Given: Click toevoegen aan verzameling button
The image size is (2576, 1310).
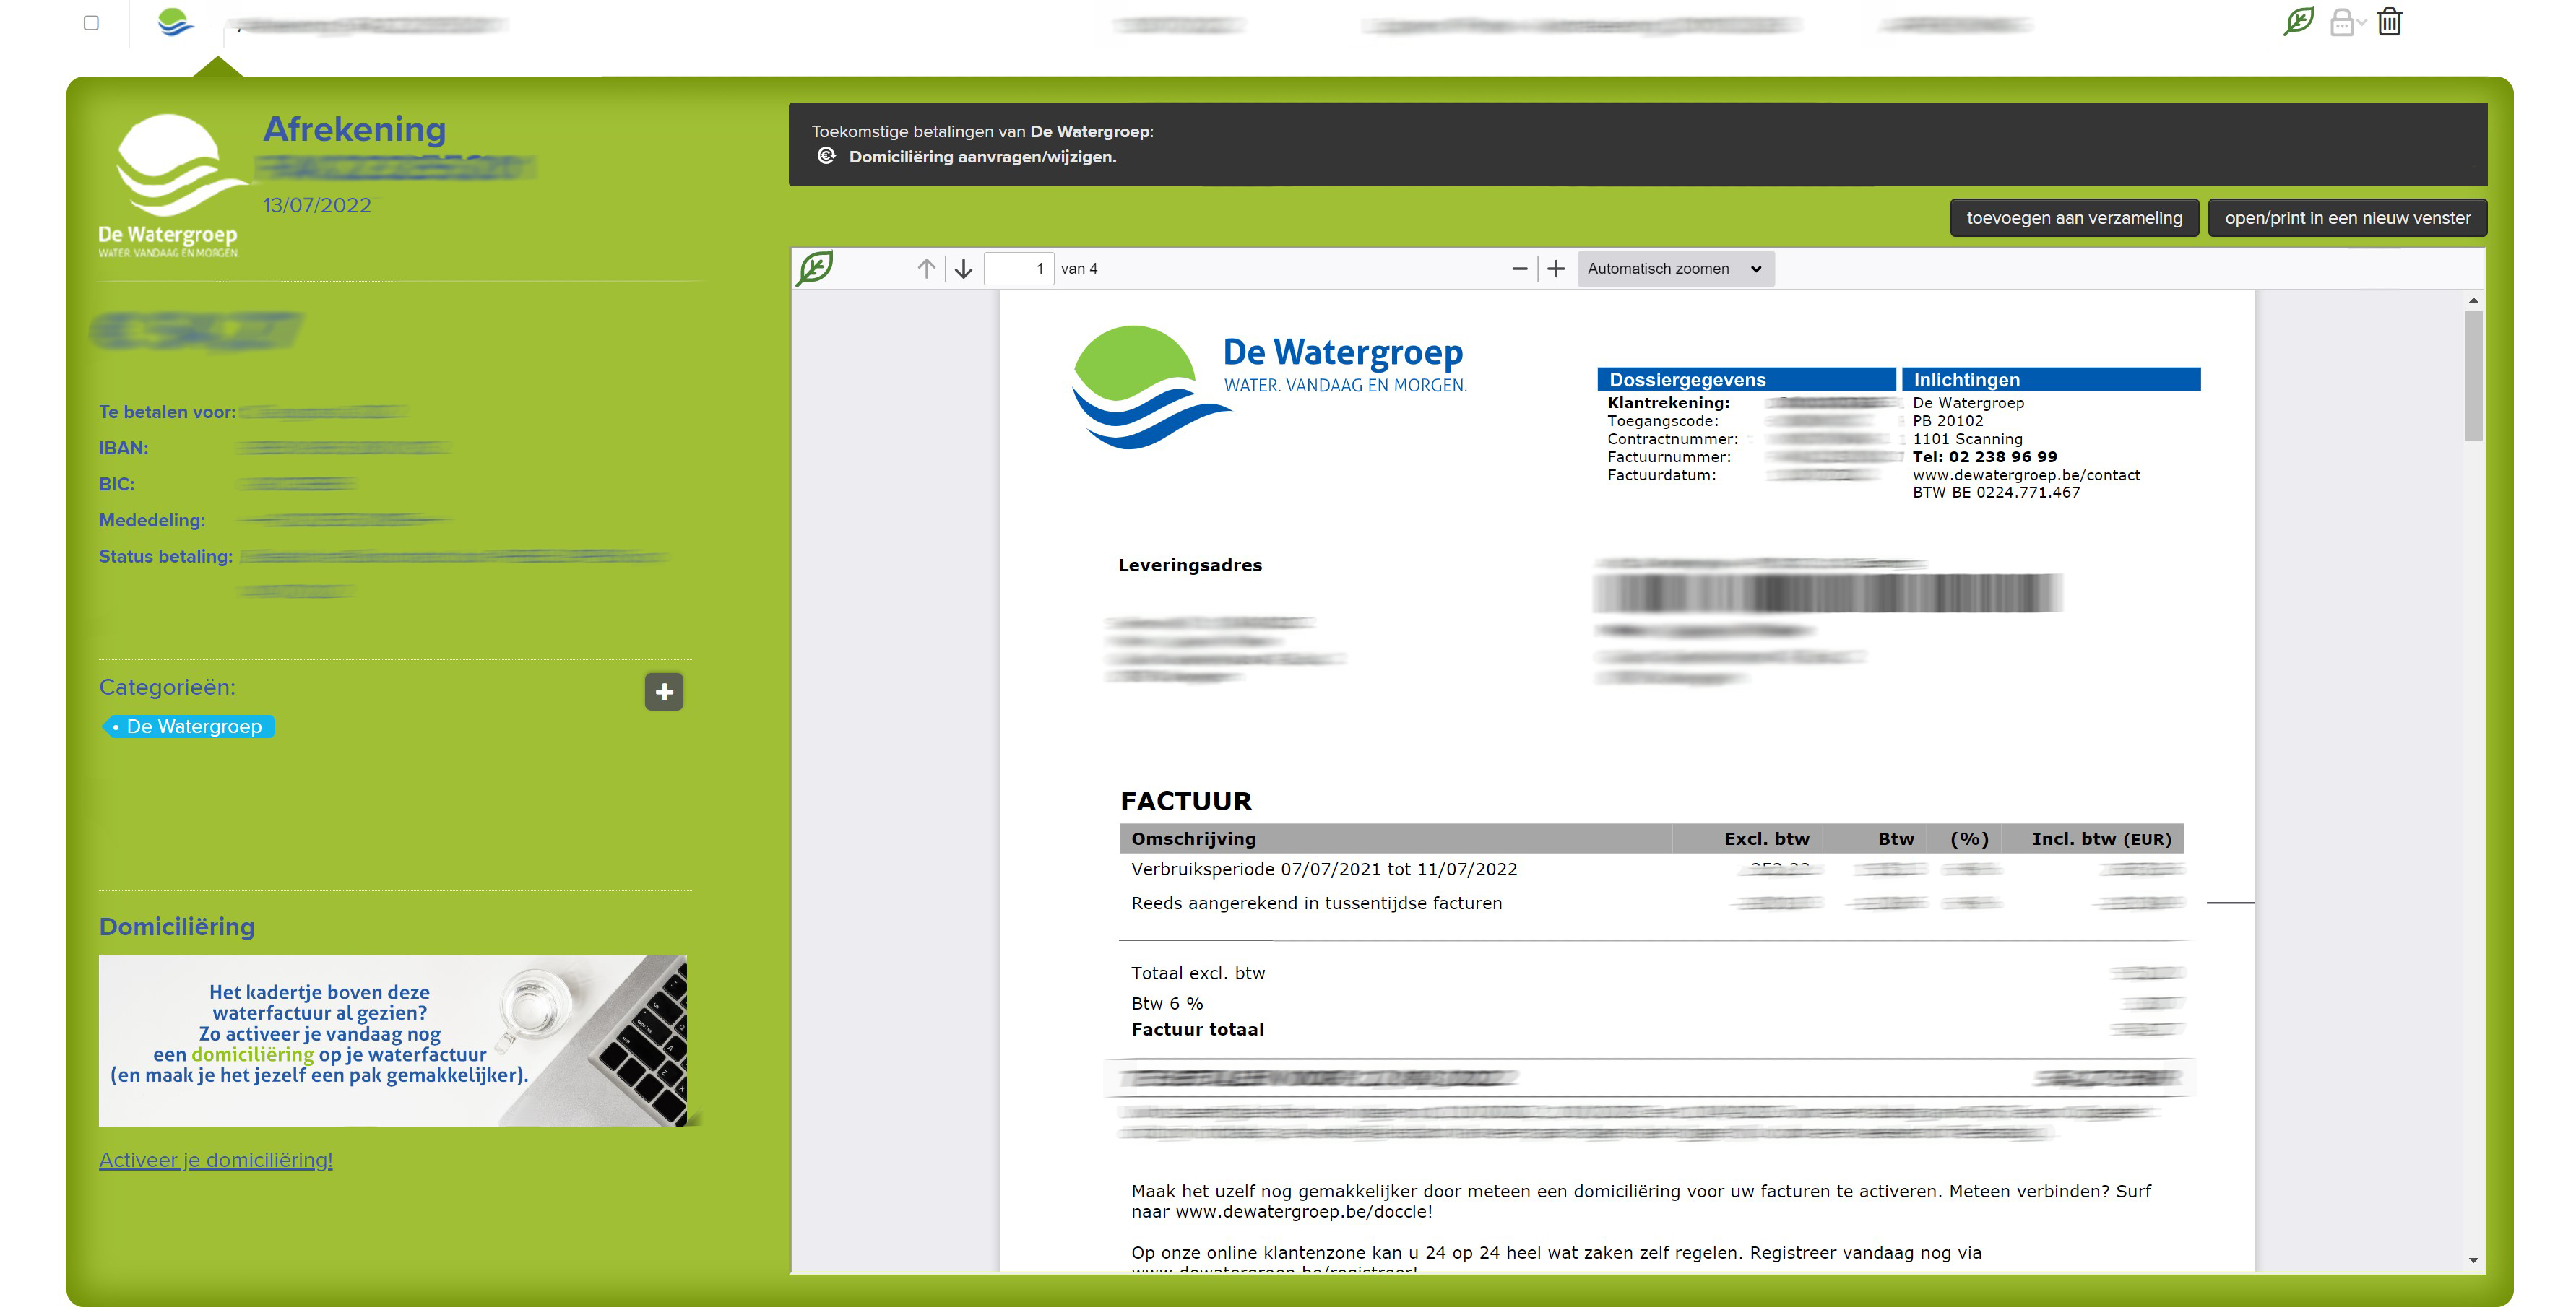Looking at the screenshot, I should coord(2073,218).
